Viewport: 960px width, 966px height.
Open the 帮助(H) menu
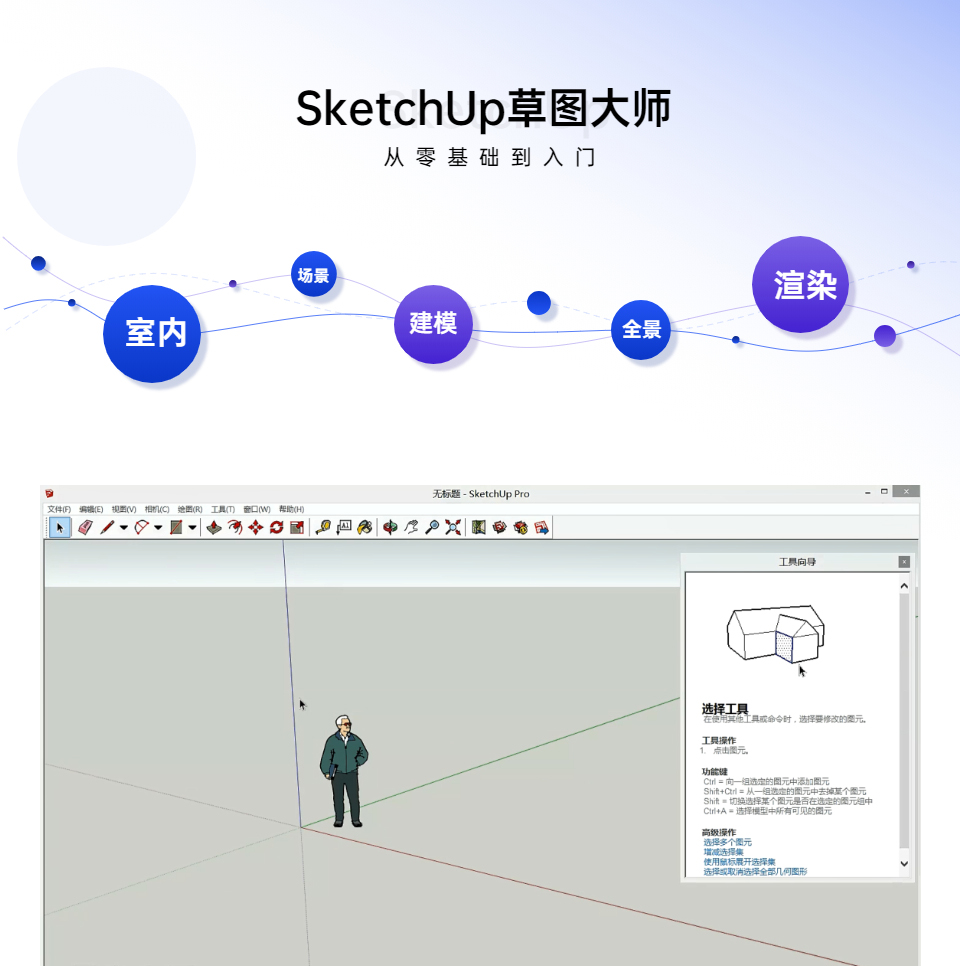click(x=291, y=509)
